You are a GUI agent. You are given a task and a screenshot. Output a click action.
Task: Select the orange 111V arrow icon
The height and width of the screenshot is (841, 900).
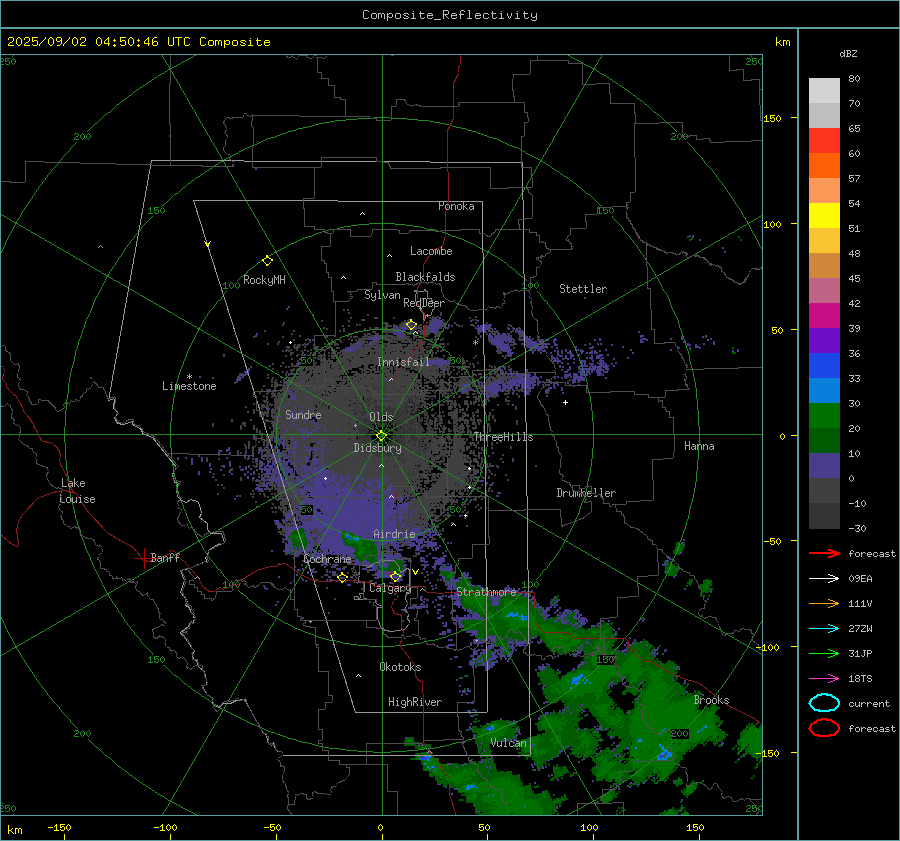click(x=824, y=603)
